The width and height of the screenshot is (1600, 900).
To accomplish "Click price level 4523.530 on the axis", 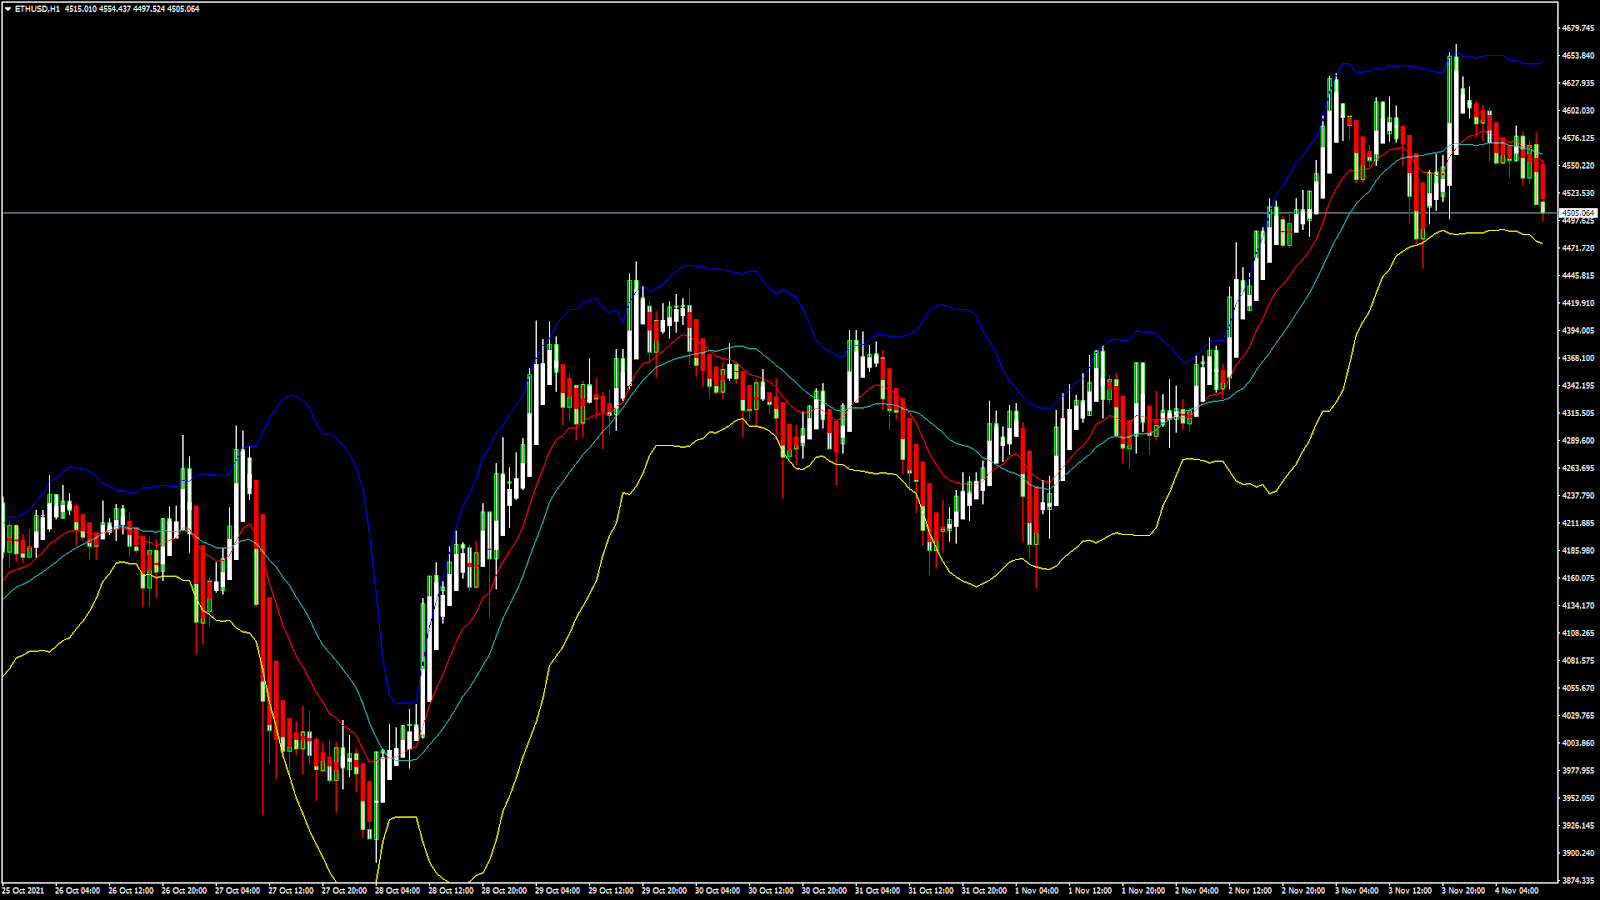I will [1578, 193].
